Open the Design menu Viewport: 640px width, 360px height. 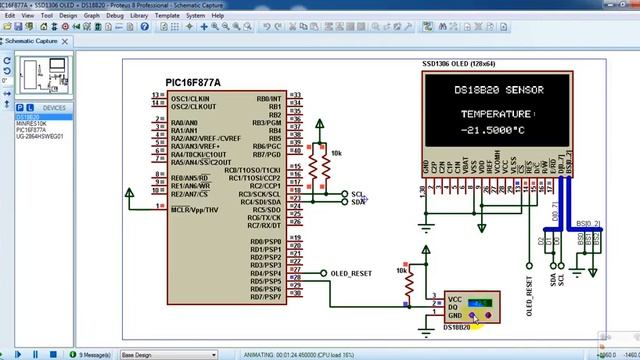pyautogui.click(x=68, y=16)
